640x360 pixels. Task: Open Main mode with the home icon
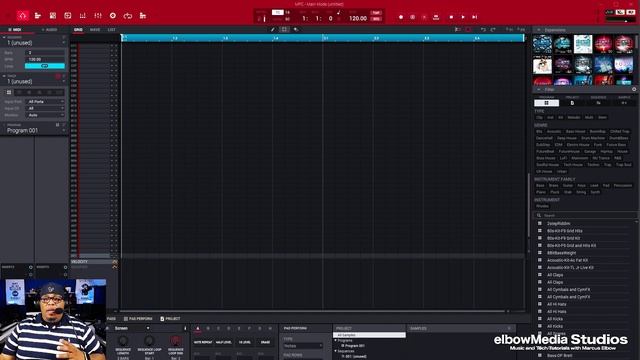22,16
